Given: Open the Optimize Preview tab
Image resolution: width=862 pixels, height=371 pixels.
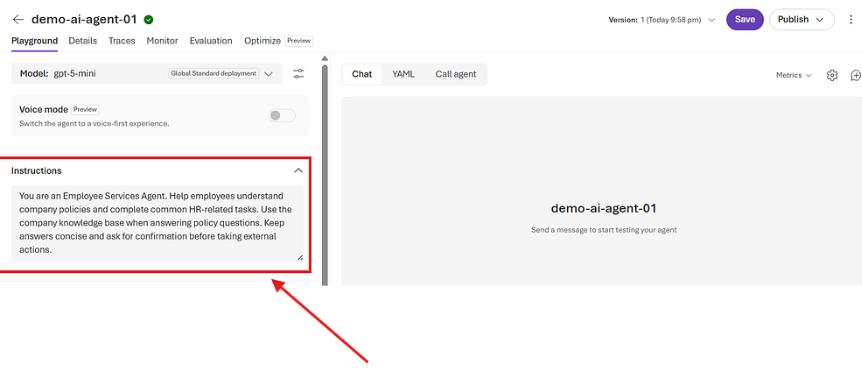Looking at the screenshot, I should click(278, 41).
